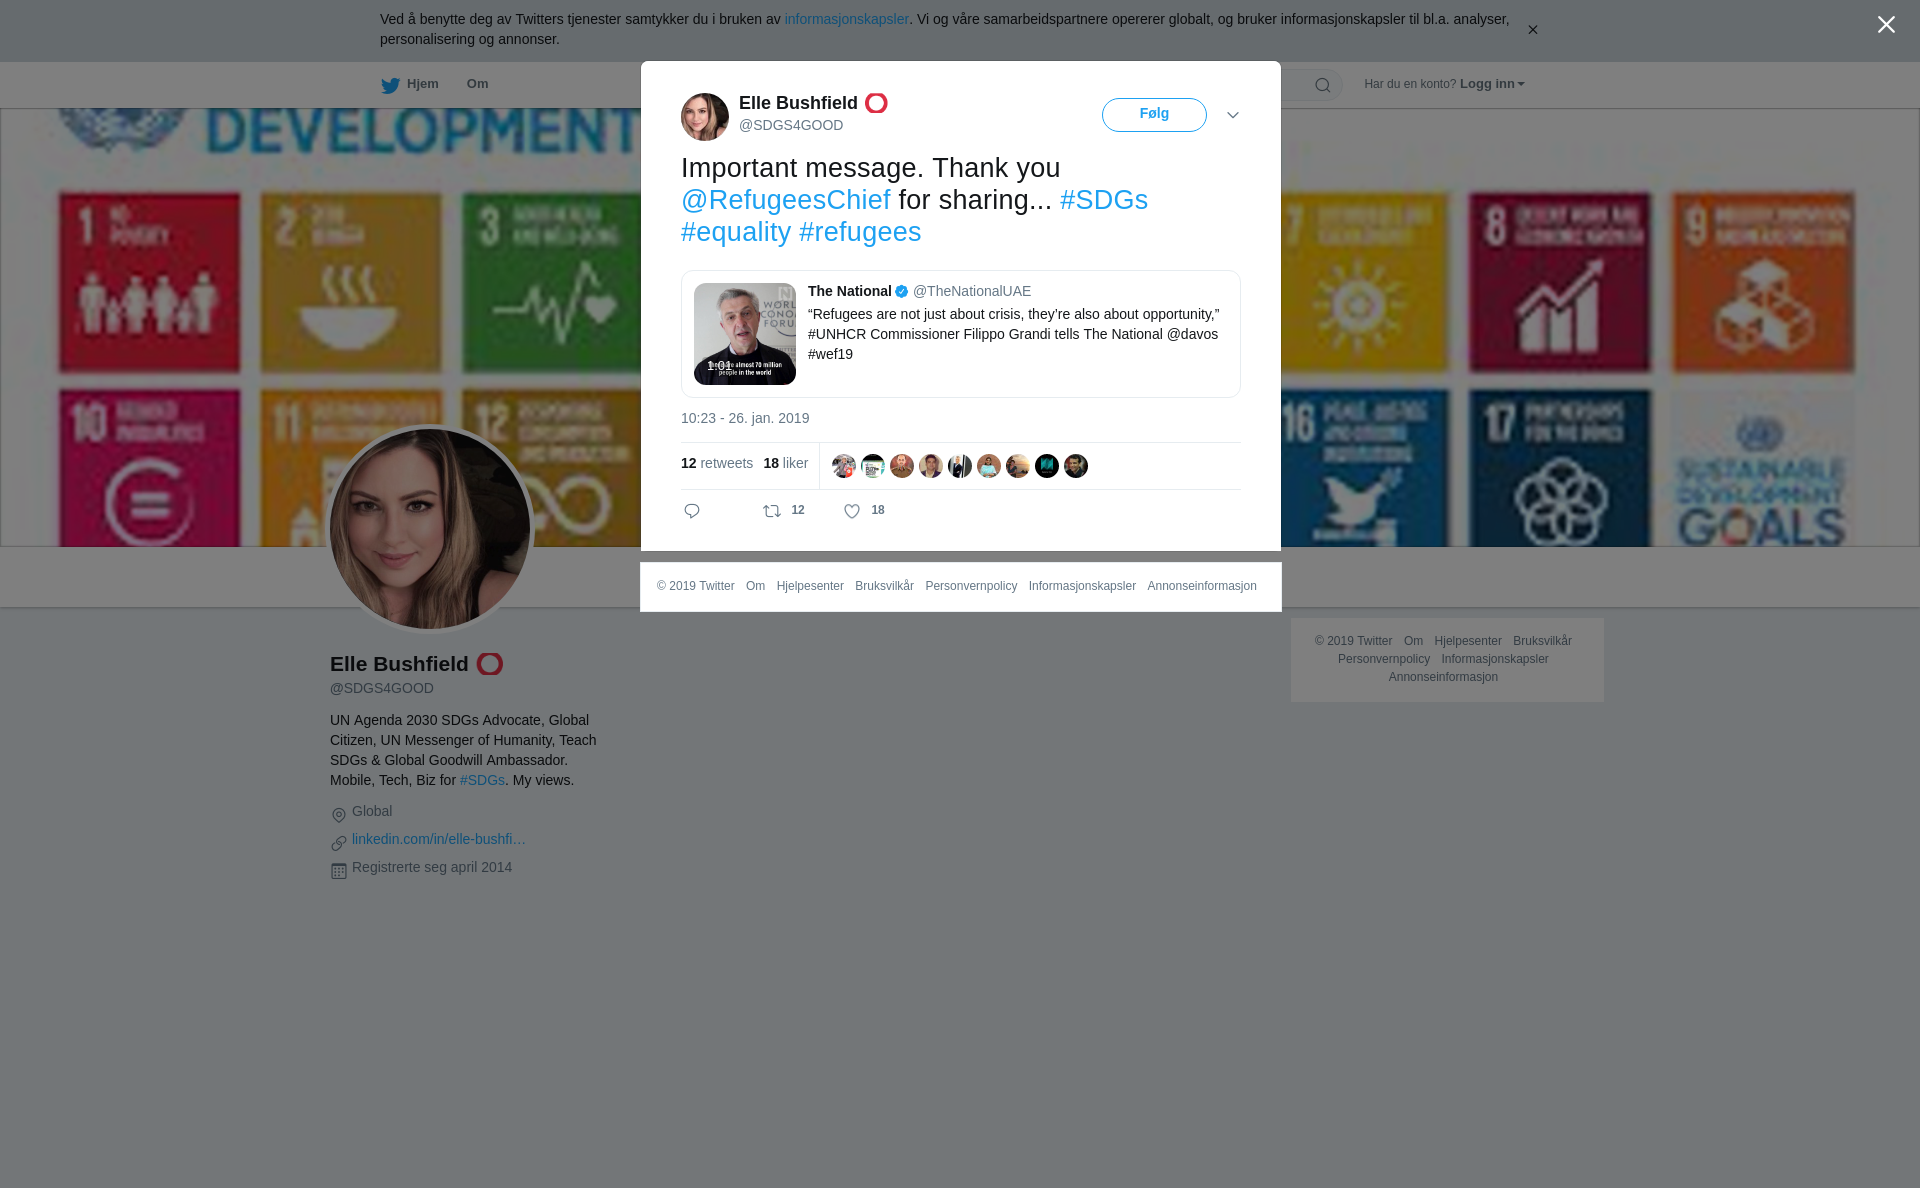
Task: Open Personvernpolicy in the tweet footer
Action: [x=971, y=586]
